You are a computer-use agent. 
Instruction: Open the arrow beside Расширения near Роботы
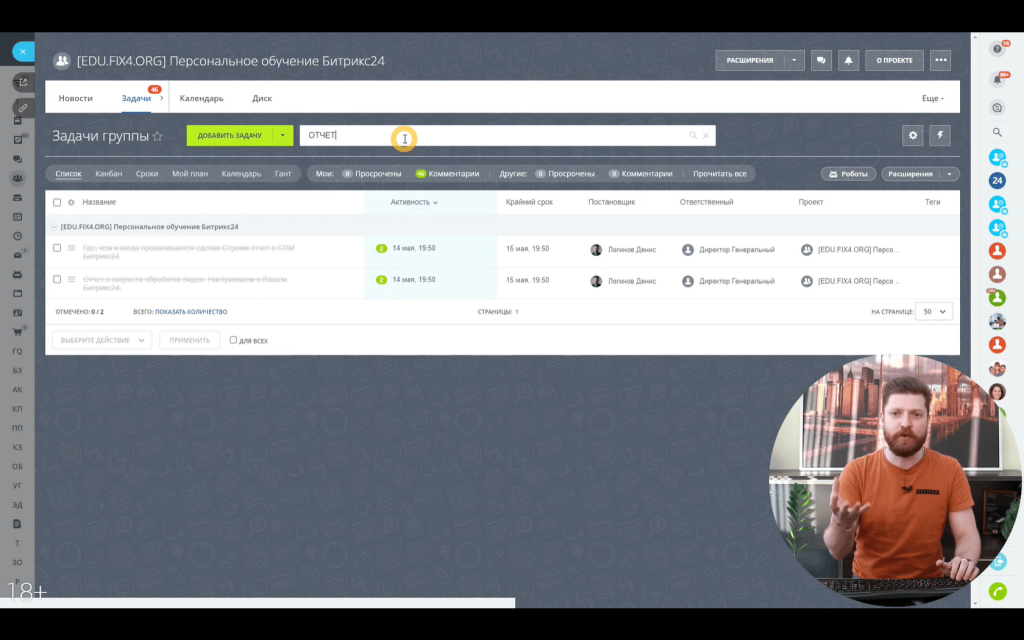pos(950,174)
